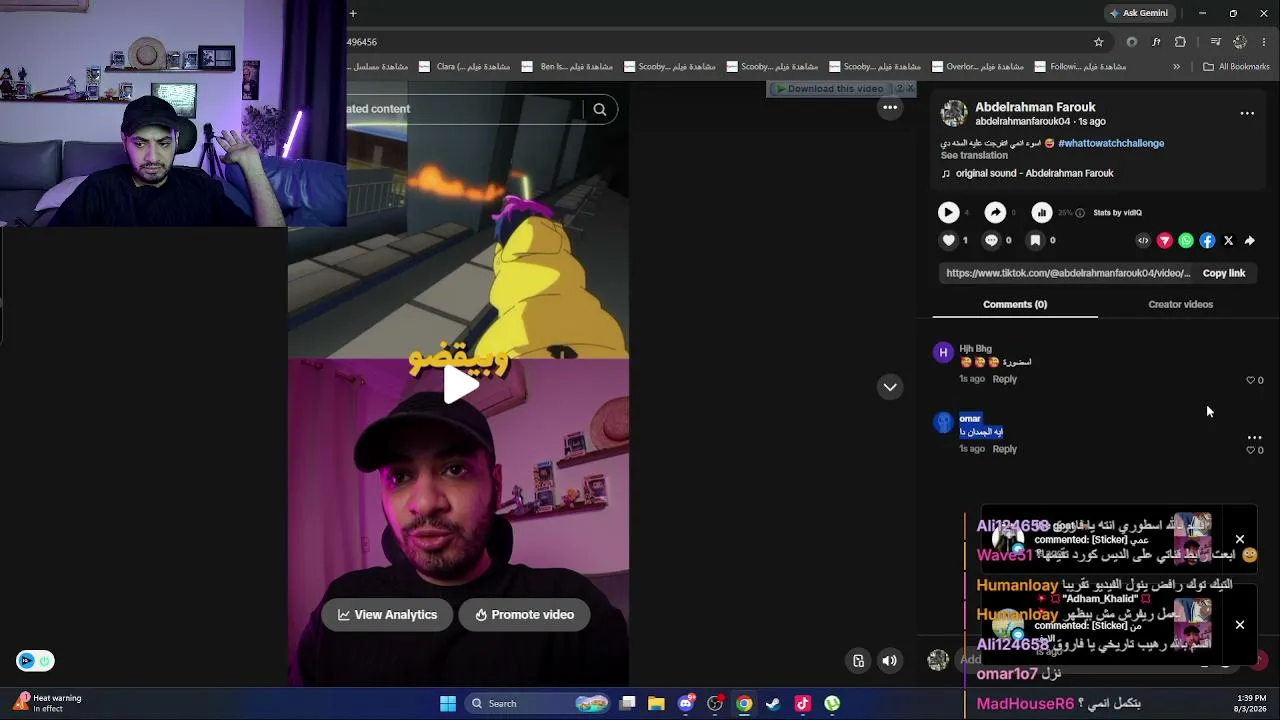Close the upper sticker comment notification
Viewport: 1280px width, 720px height.
click(x=1240, y=539)
